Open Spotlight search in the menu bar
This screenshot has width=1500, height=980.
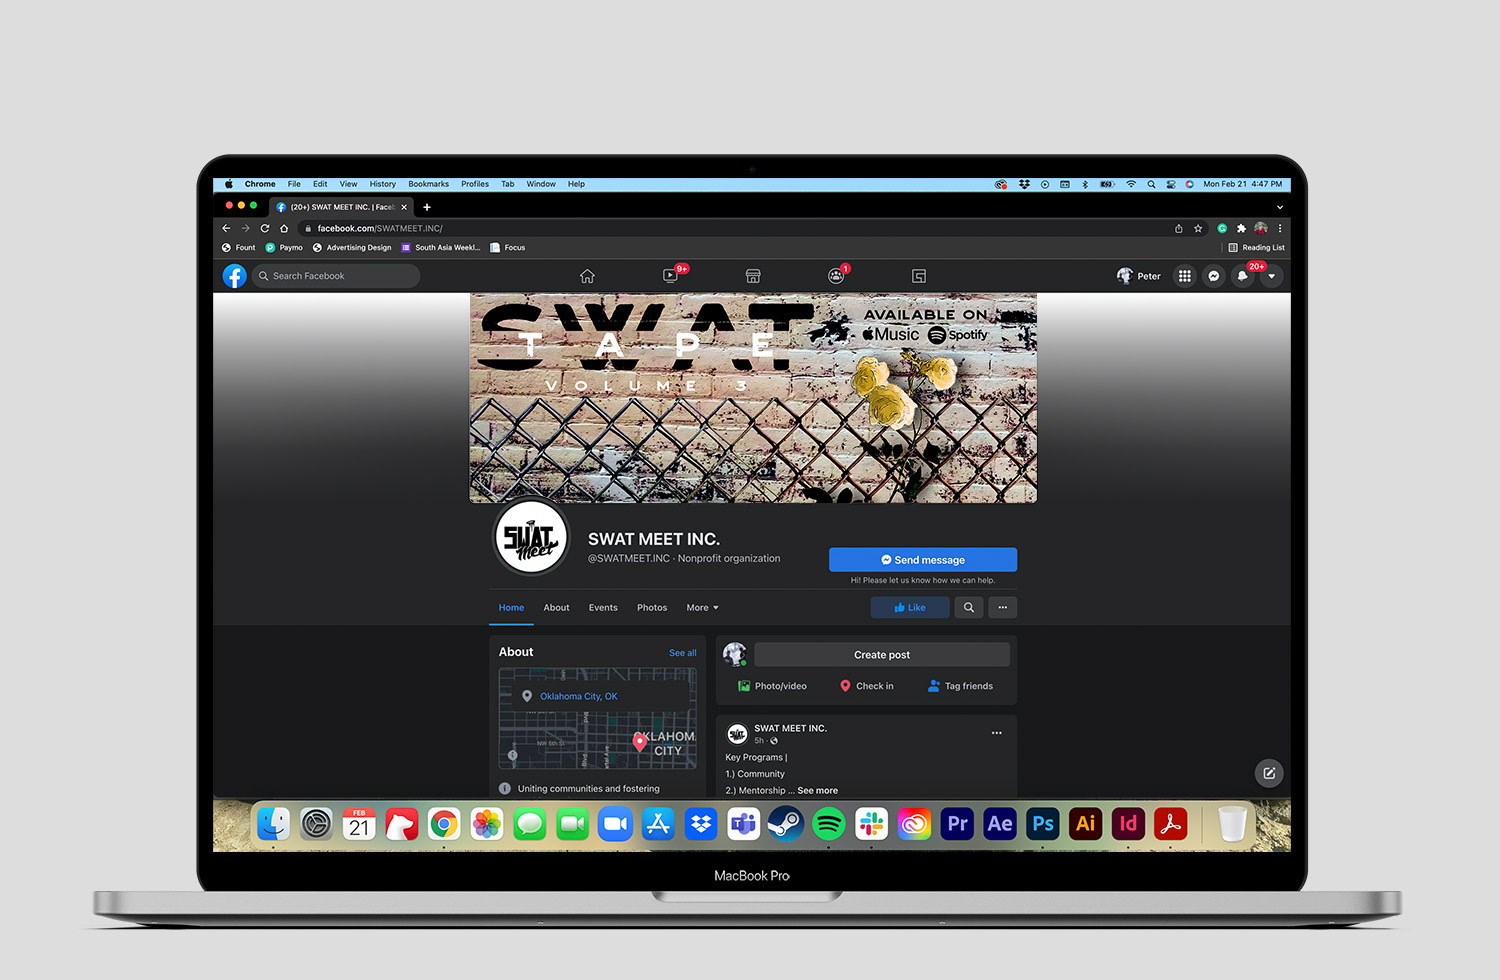pos(1151,184)
